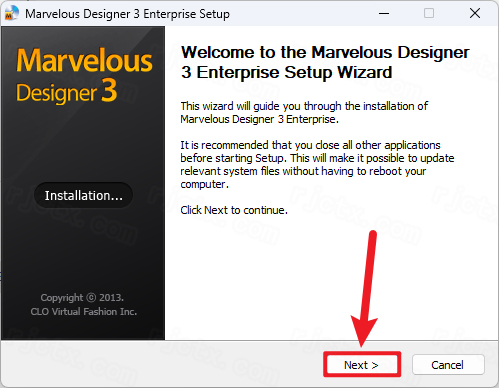Cancel the Marvelous Designer setup

[x=448, y=365]
